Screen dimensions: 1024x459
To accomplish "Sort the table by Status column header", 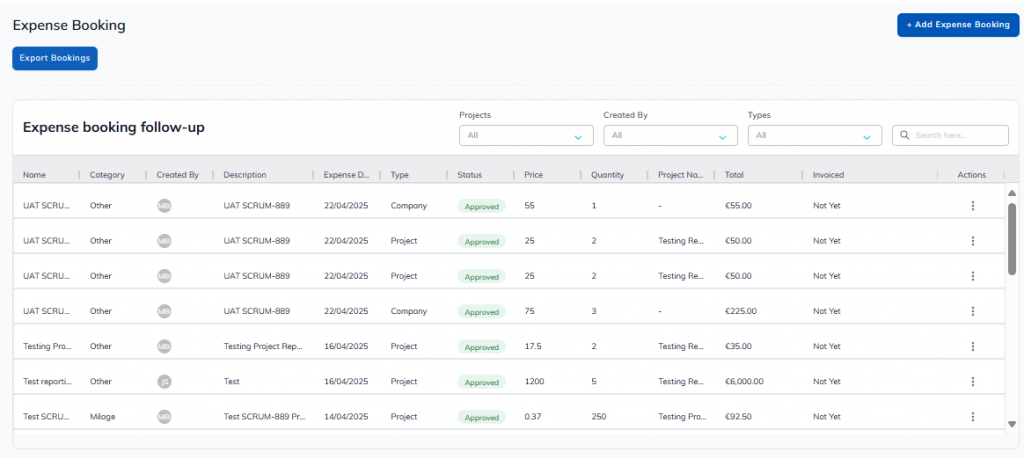I will 470,175.
